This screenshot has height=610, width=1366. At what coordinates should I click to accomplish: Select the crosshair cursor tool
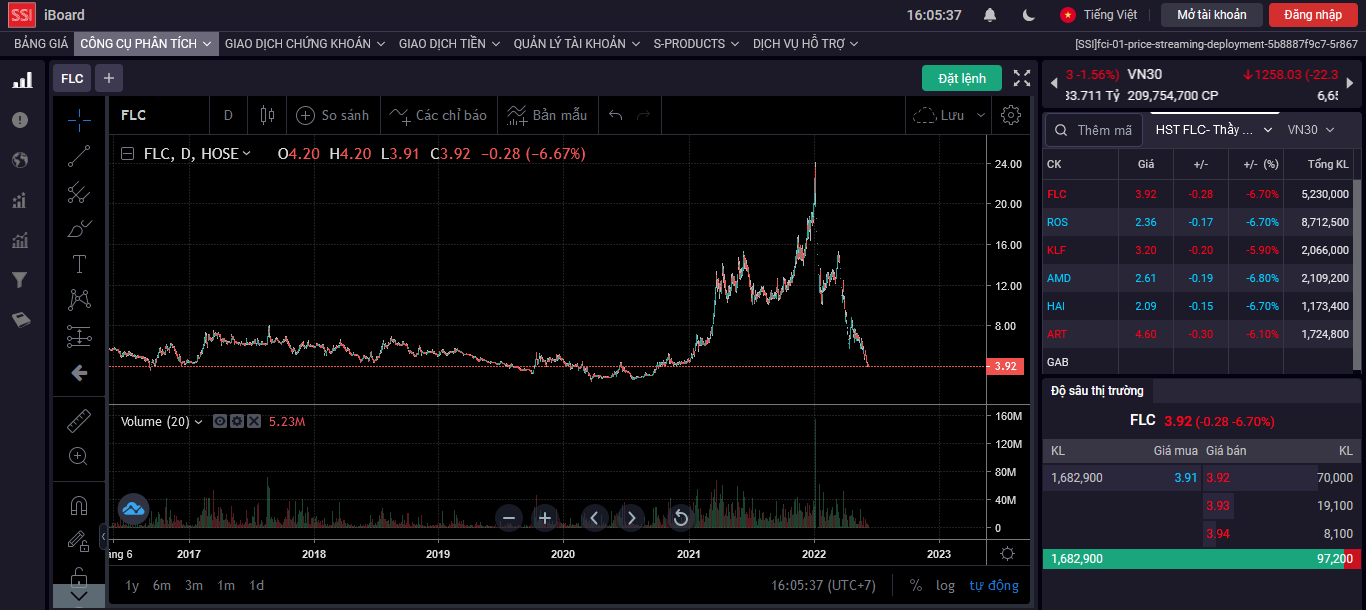tap(79, 119)
